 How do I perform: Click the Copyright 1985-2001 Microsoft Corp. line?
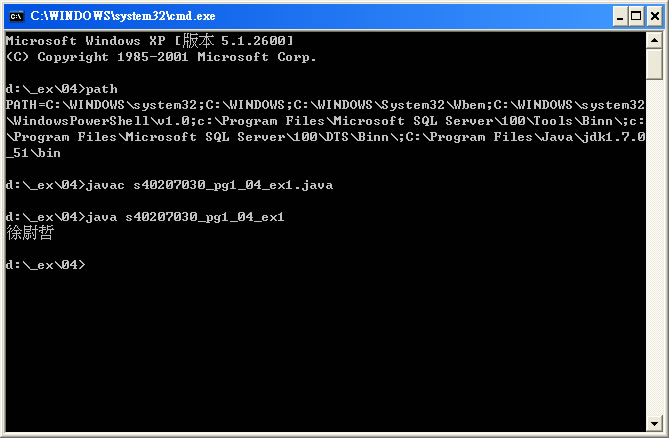pyautogui.click(x=161, y=57)
